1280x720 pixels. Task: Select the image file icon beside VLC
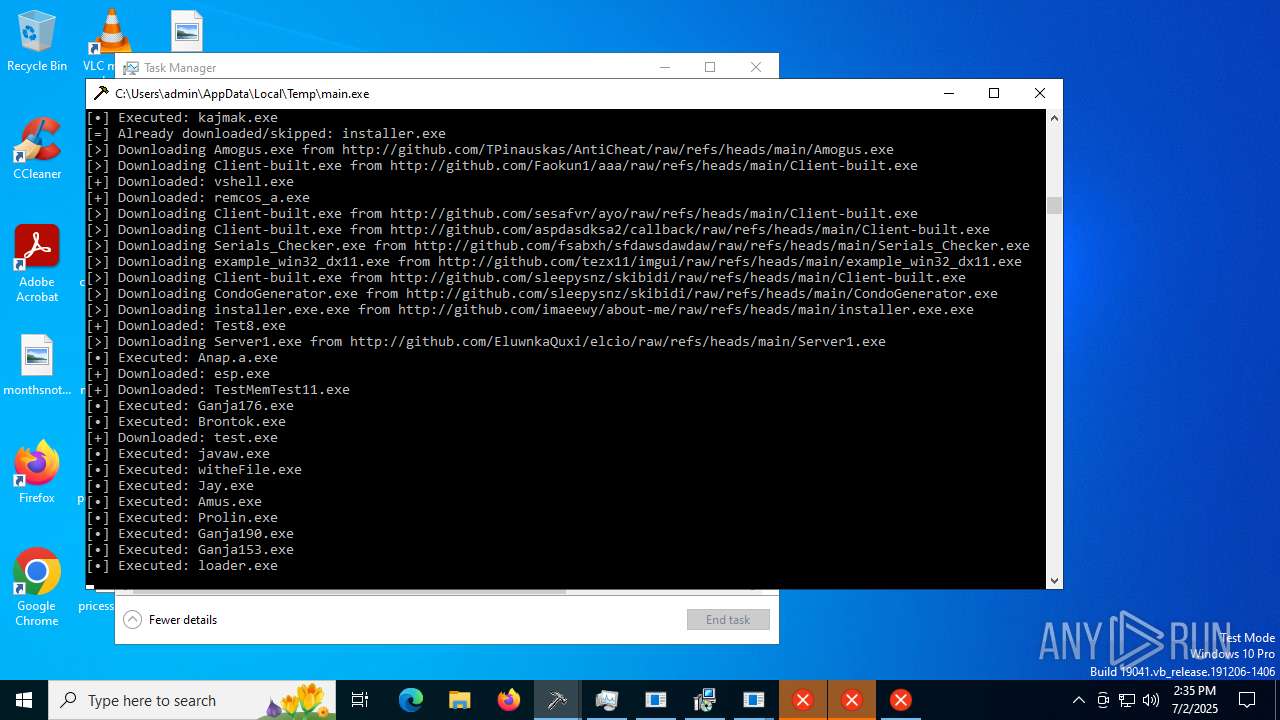(187, 31)
